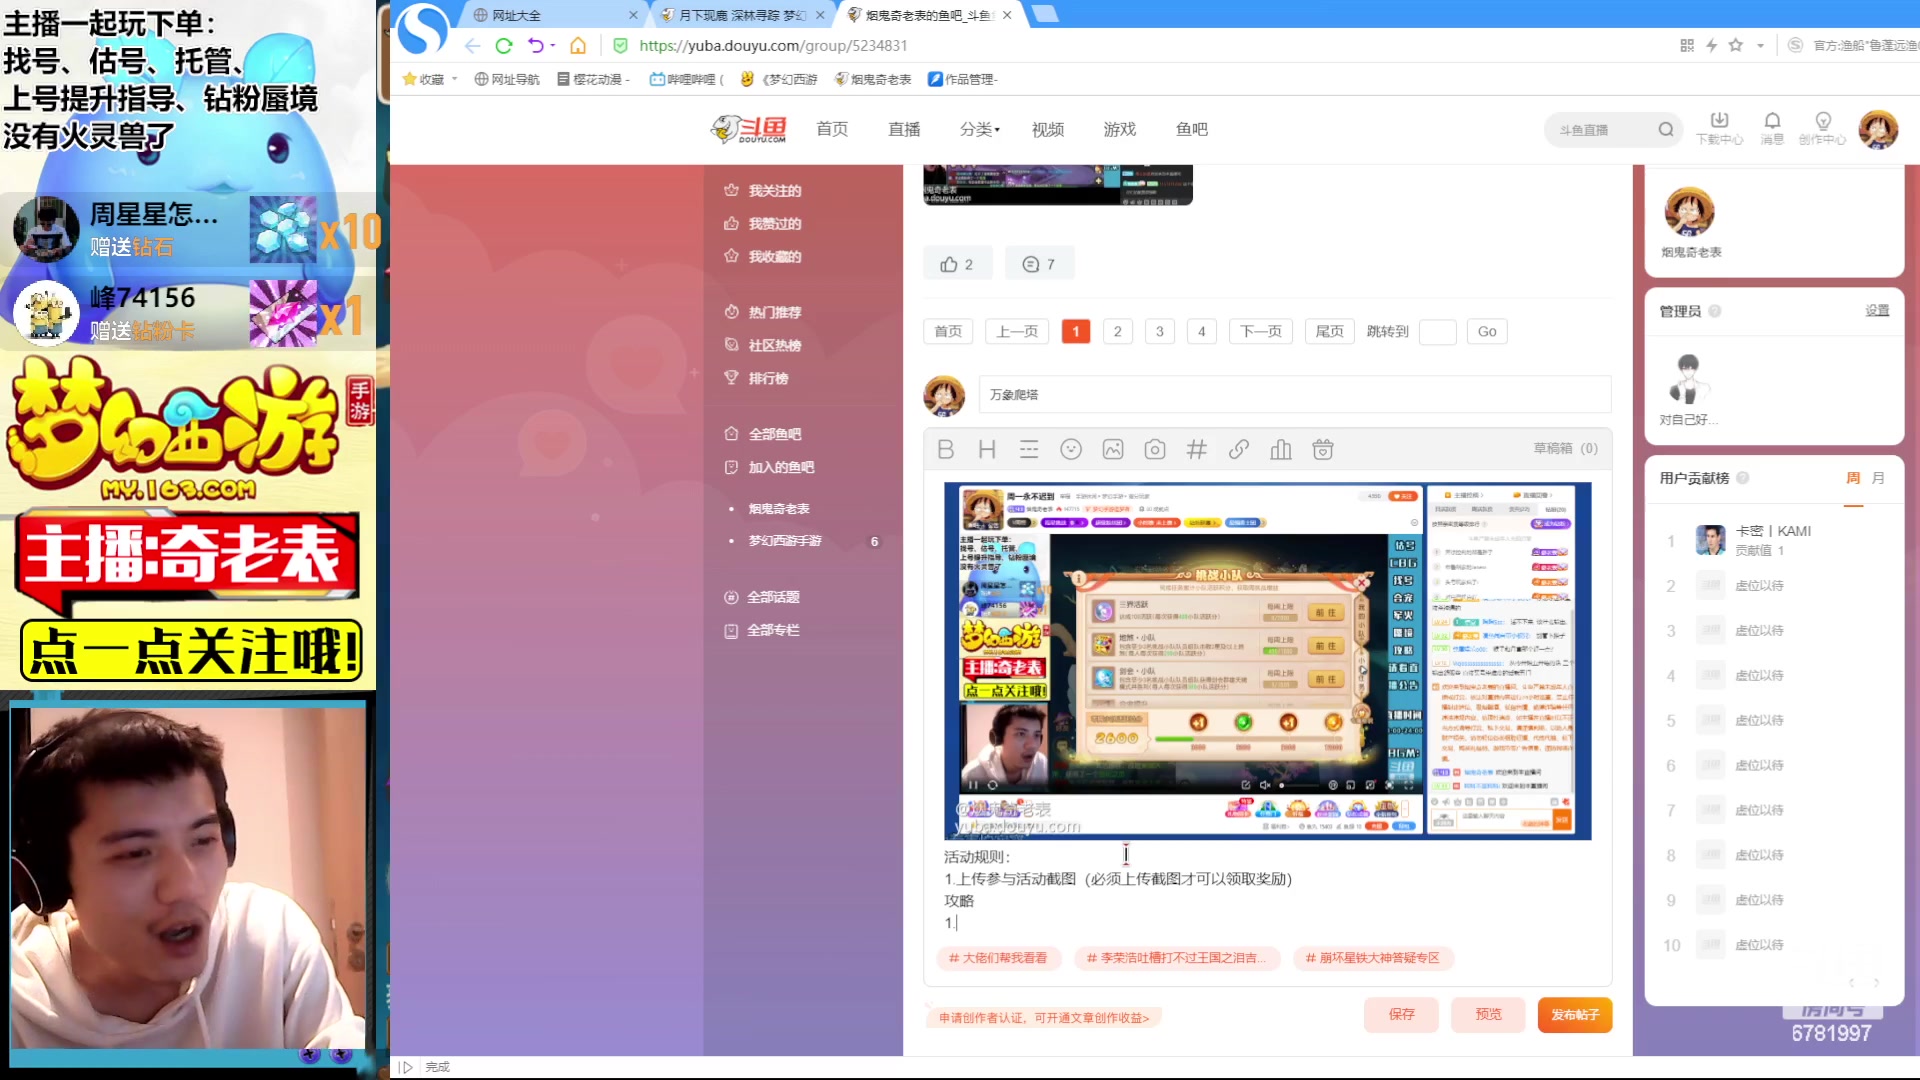The image size is (1920, 1080).
Task: Insert emoji via smiley icon
Action: 1071,450
